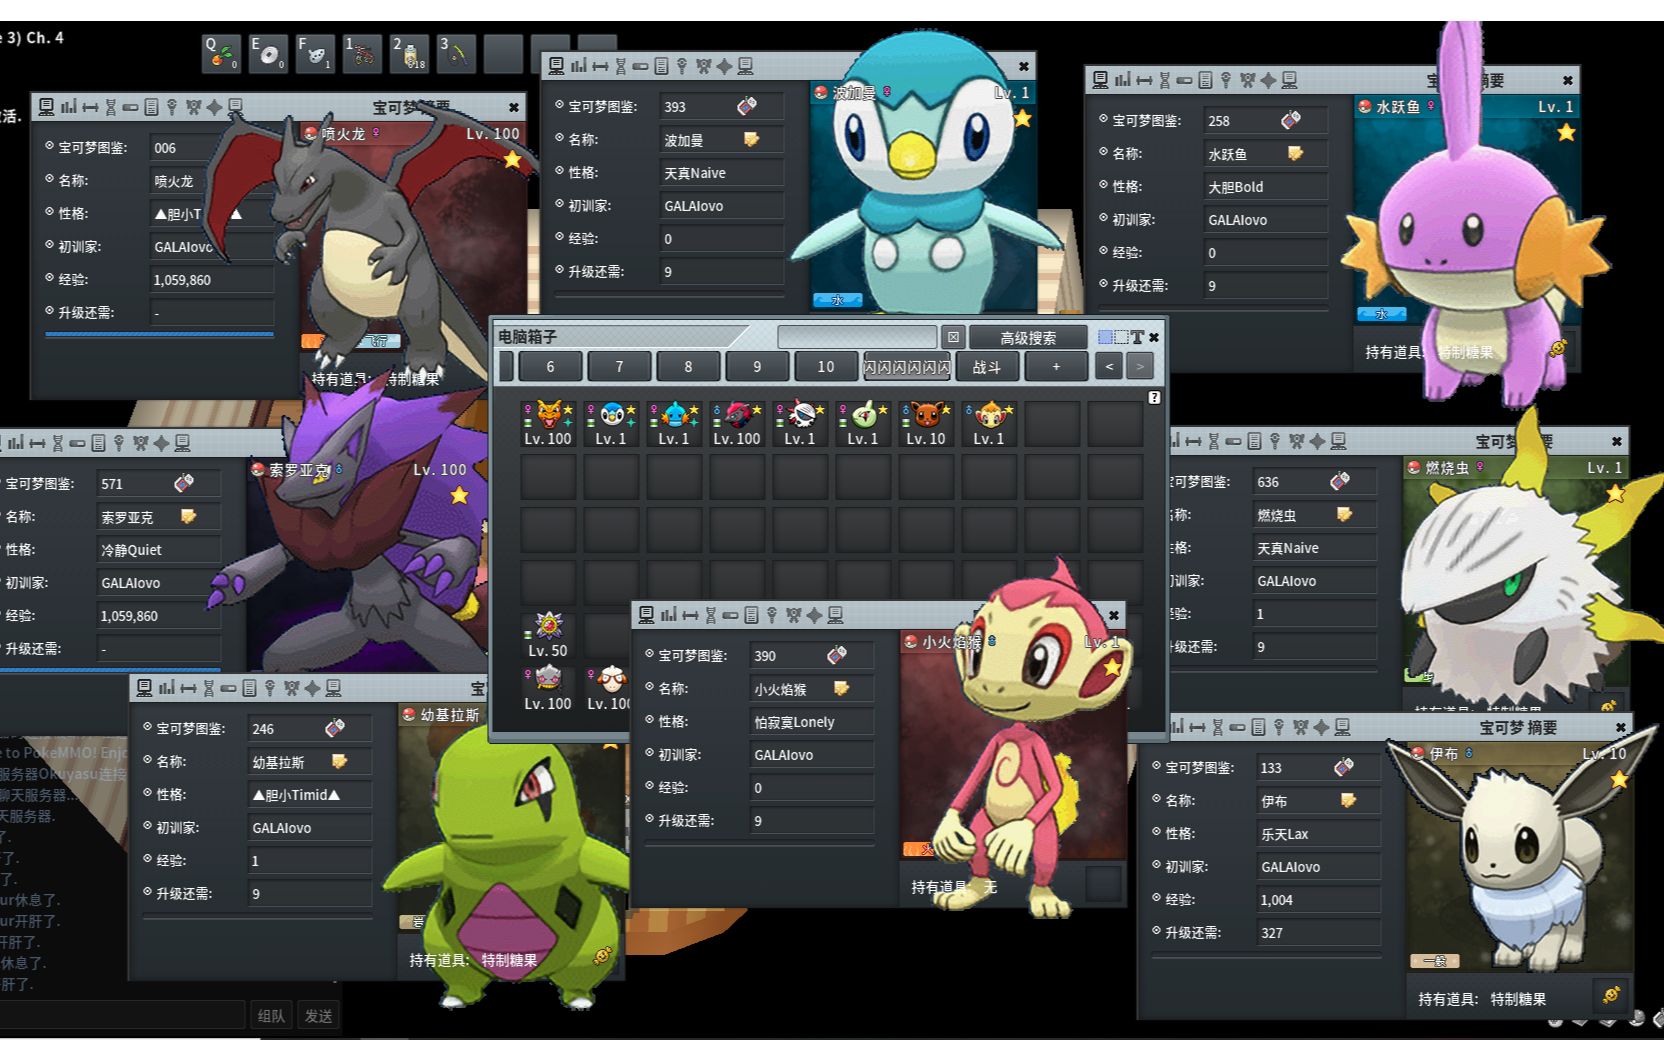Click the nickname edit icon beside 波加曼
This screenshot has width=1664, height=1040.
coord(751,139)
